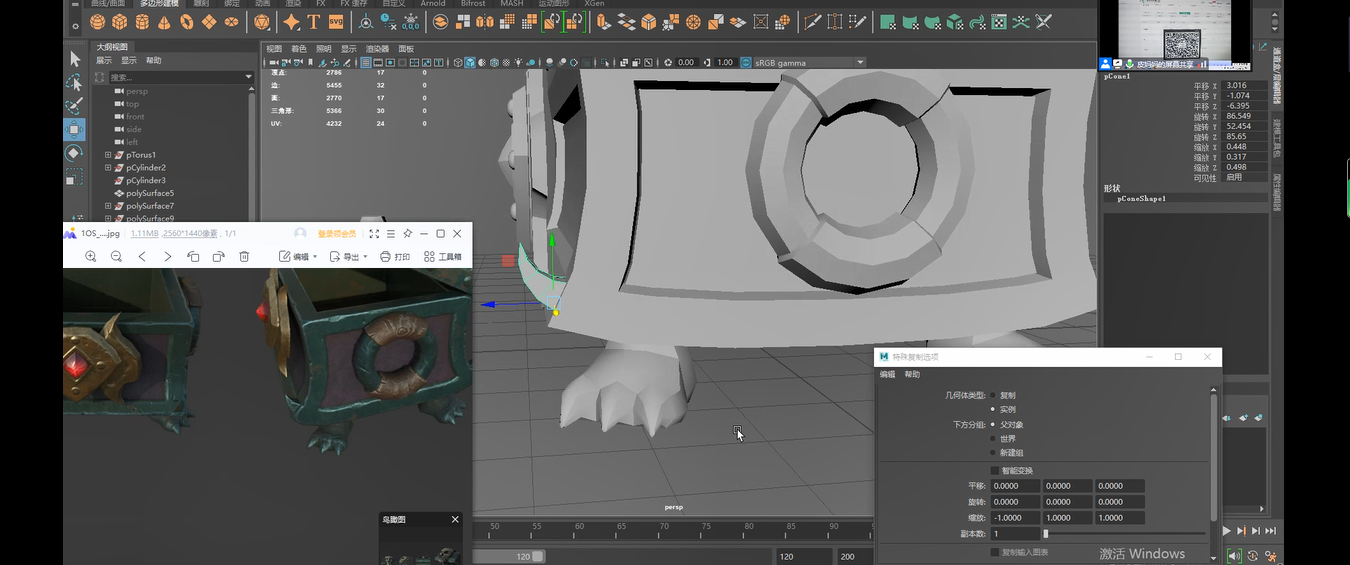Zoom in on the image viewer

(x=91, y=257)
